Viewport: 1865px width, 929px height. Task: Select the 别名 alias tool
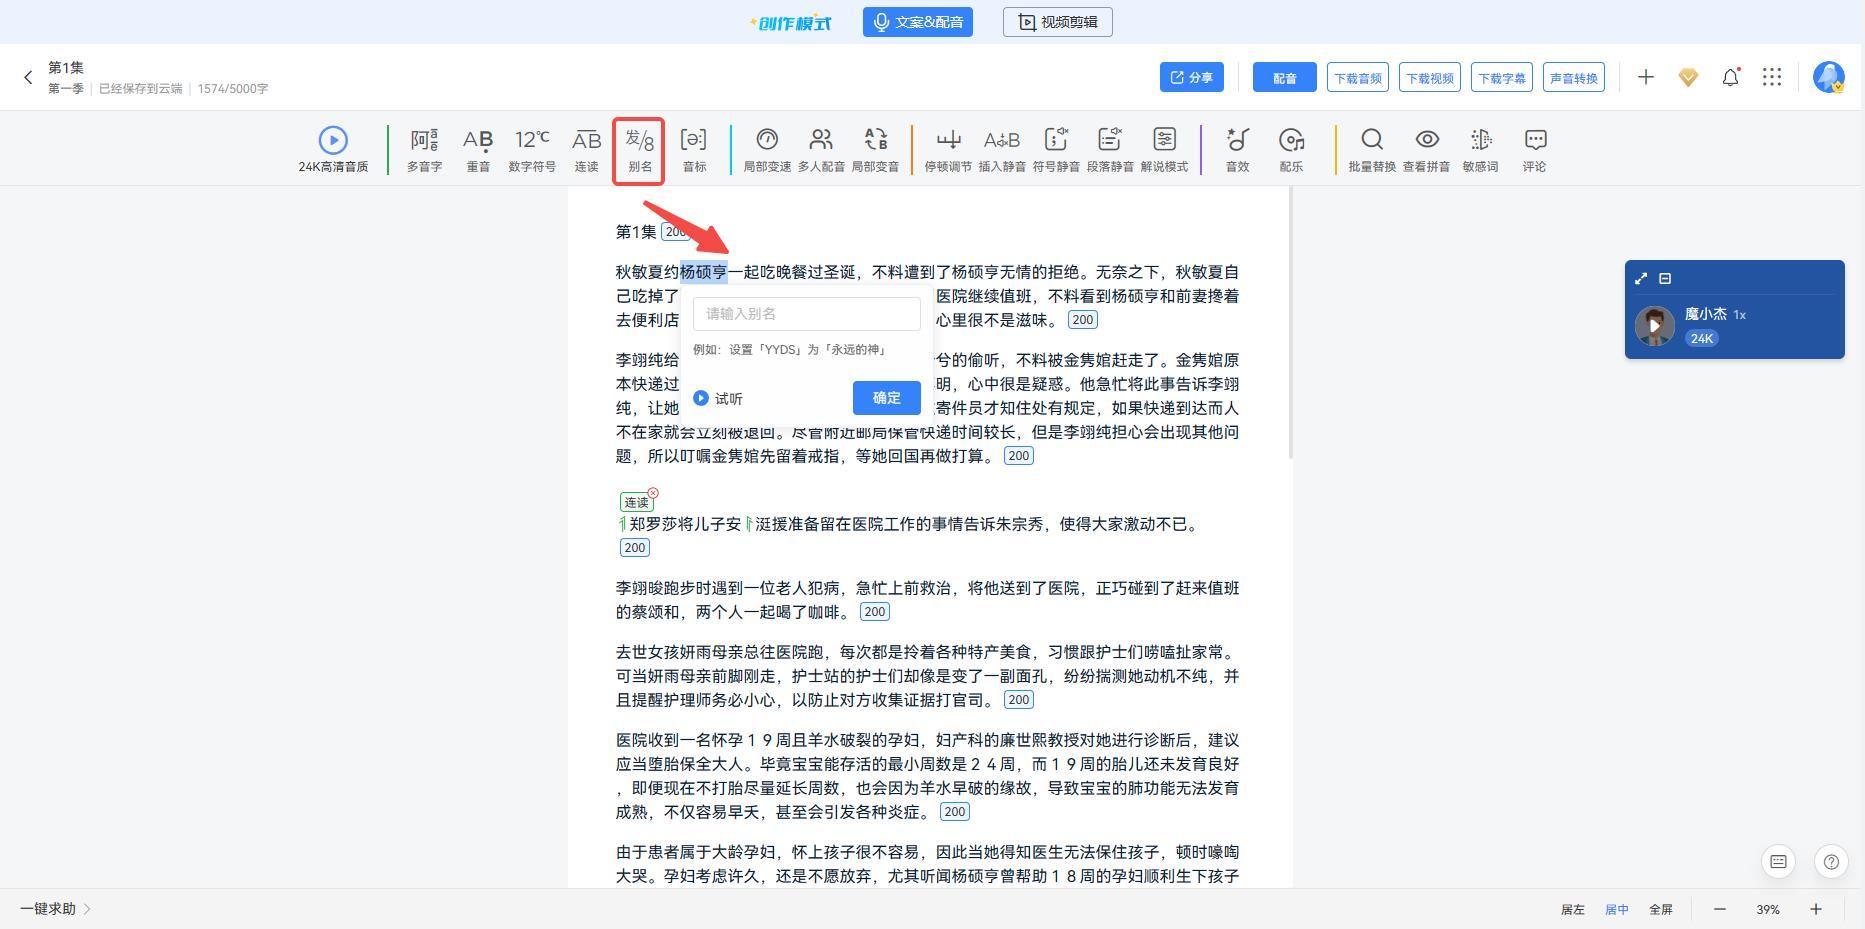tap(639, 150)
